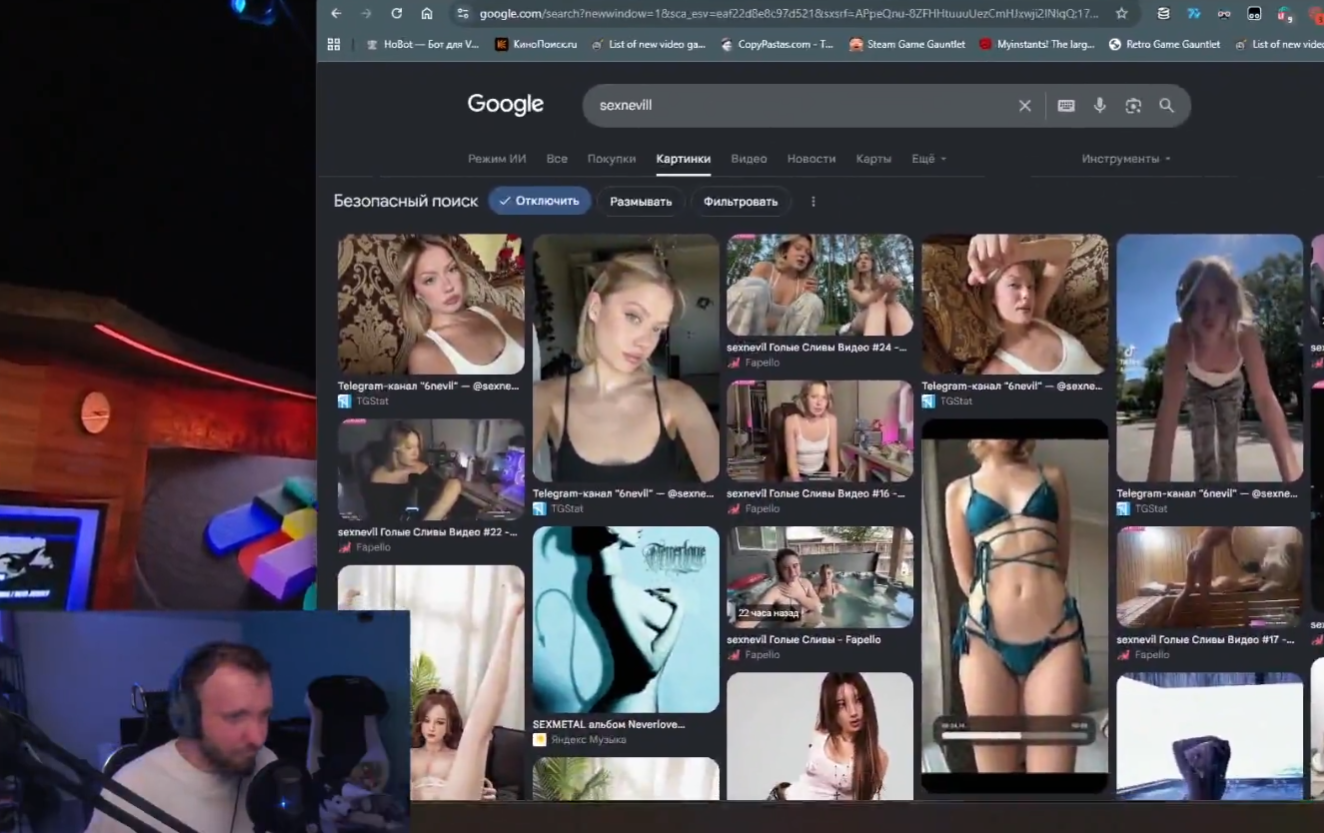Switch to the Все results tab
Viewport: 1324px width, 833px height.
coord(557,159)
